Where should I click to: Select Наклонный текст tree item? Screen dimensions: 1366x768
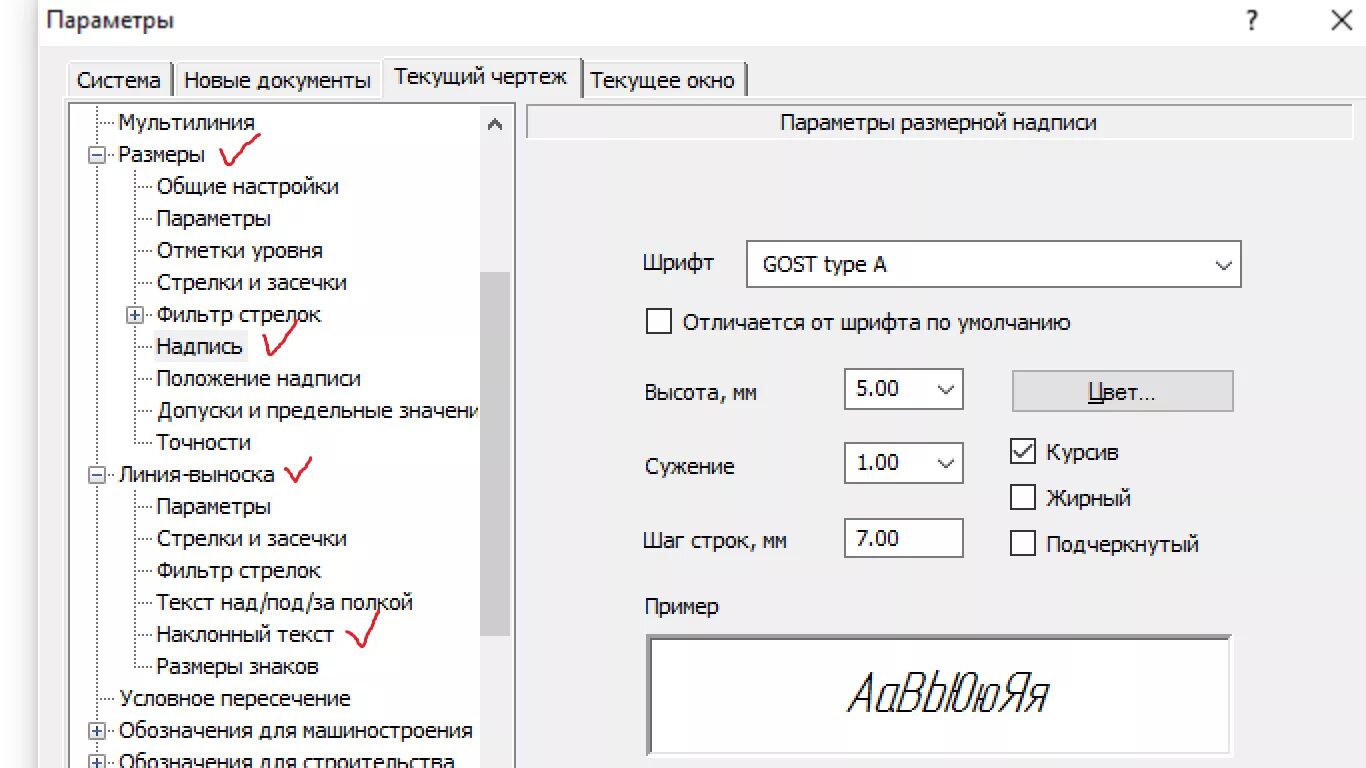pos(245,635)
